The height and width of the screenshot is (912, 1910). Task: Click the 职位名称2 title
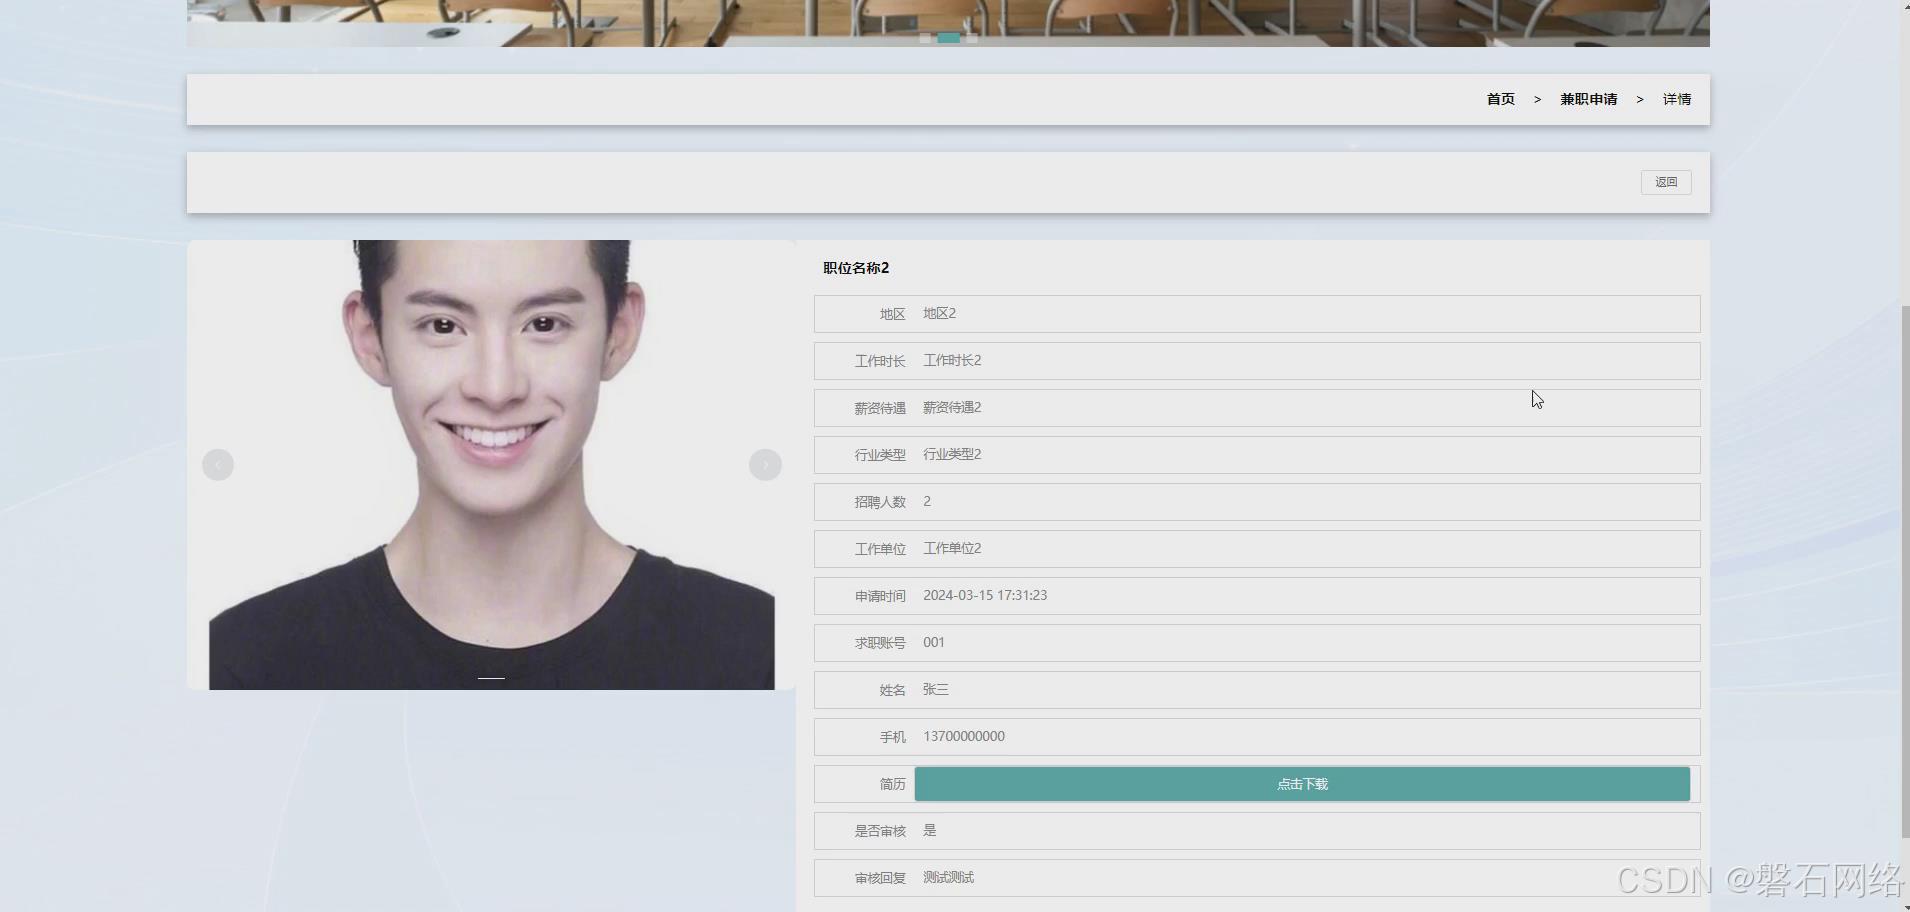tap(856, 268)
